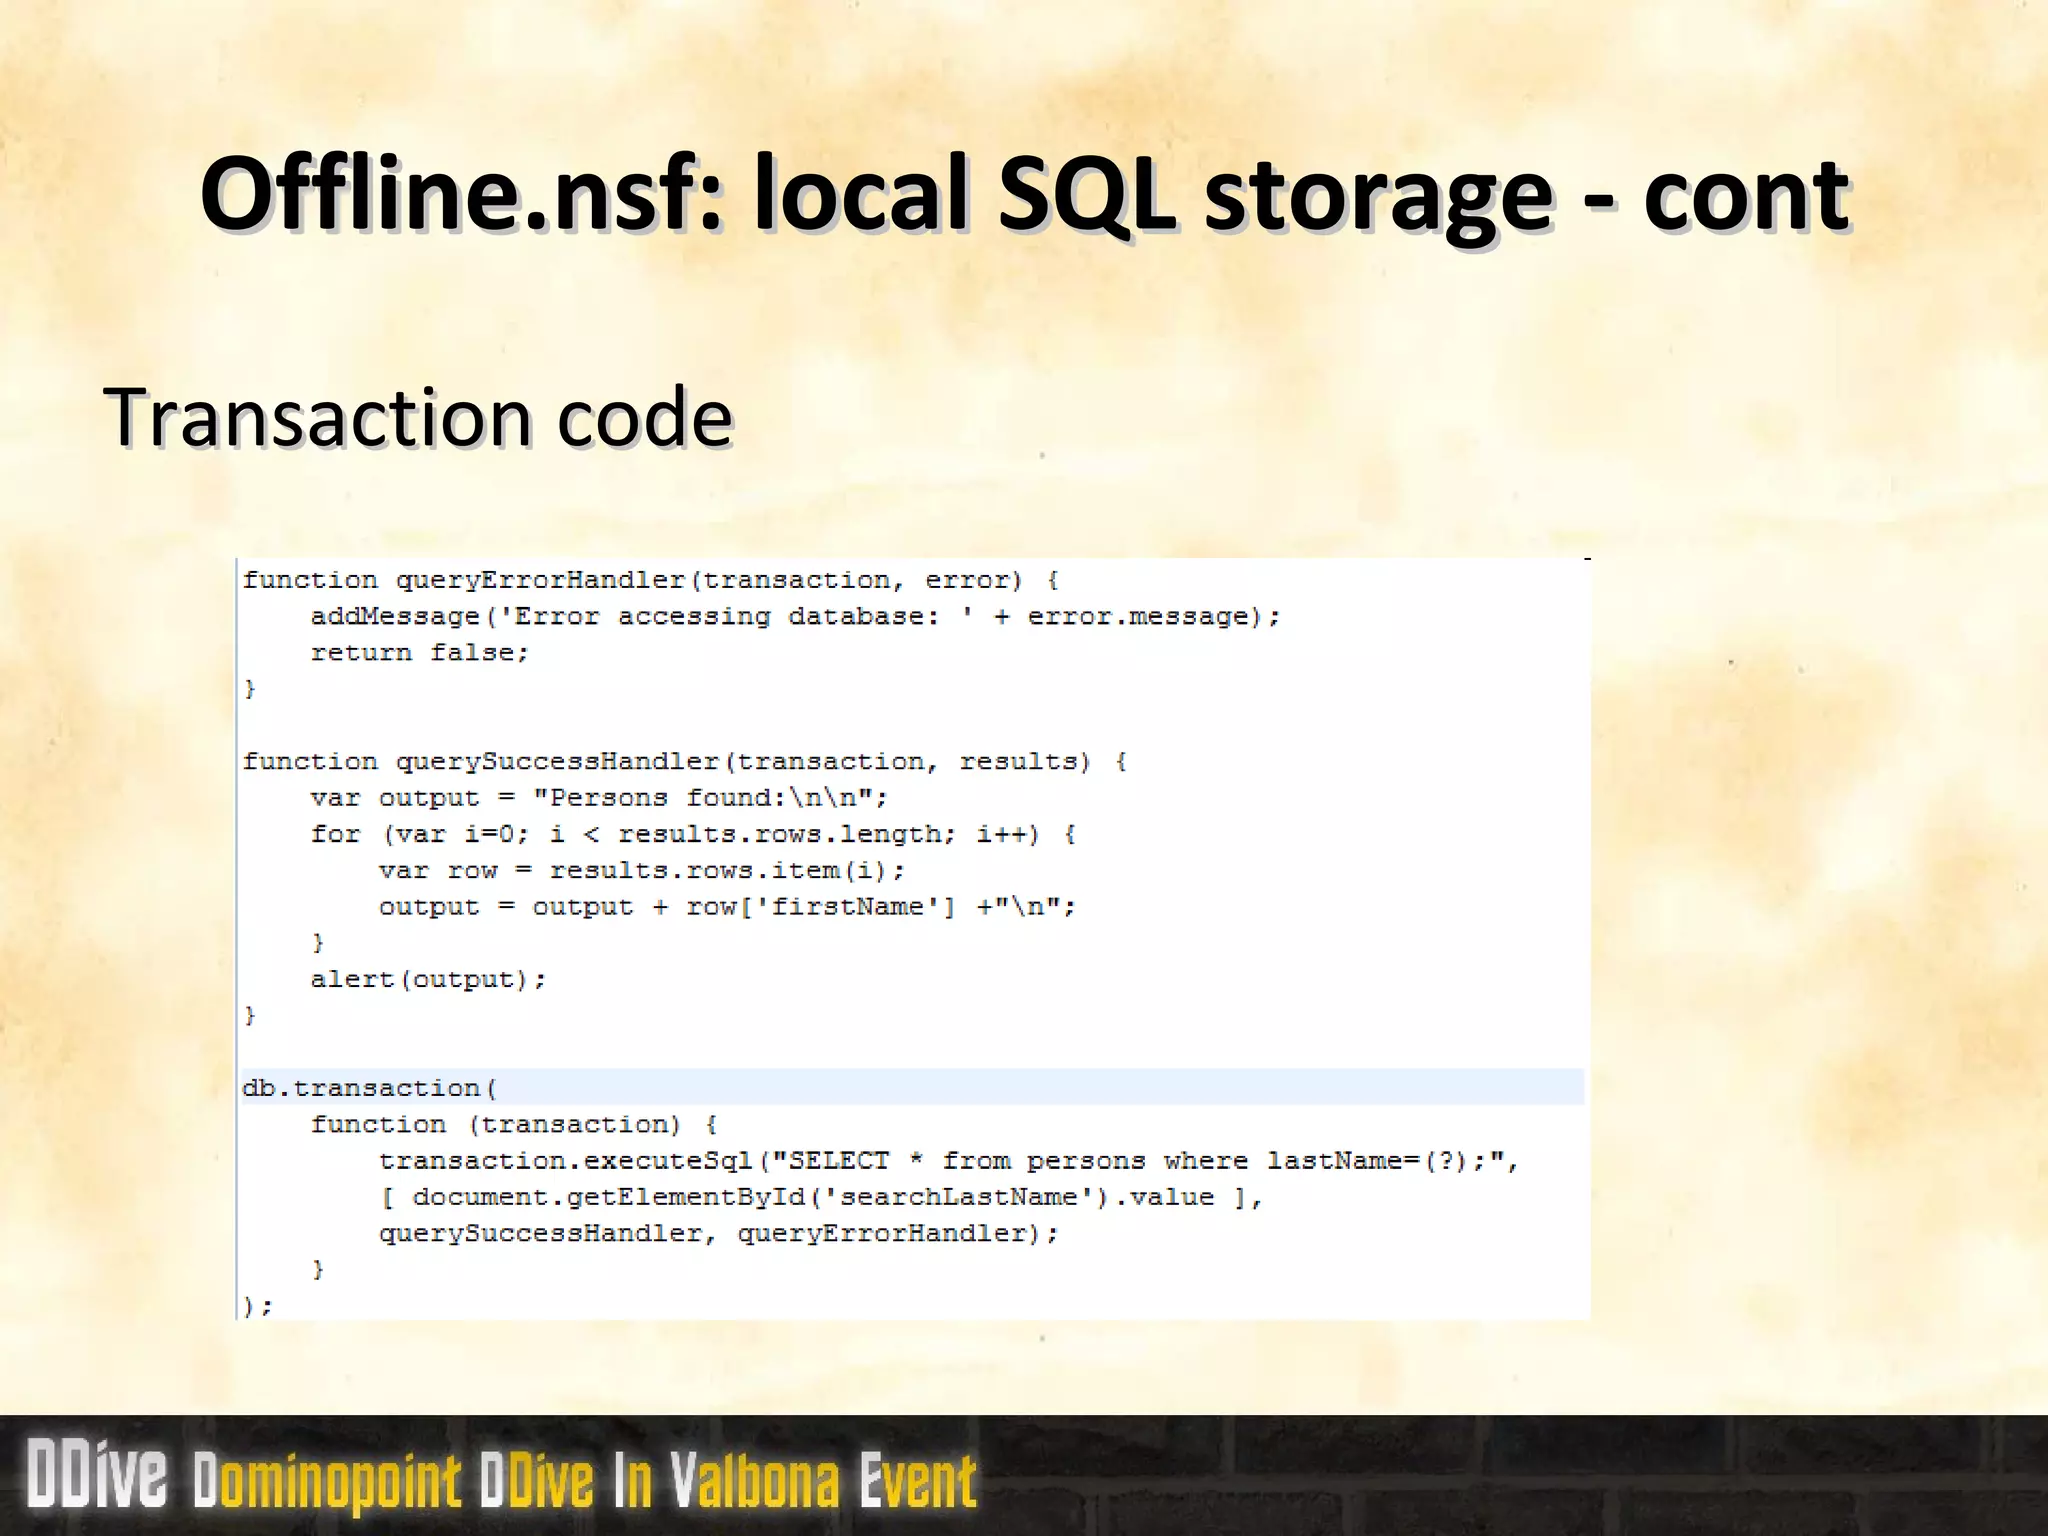Click the line 'function queryErrorHandler(transaction, error) {'

[x=650, y=581]
